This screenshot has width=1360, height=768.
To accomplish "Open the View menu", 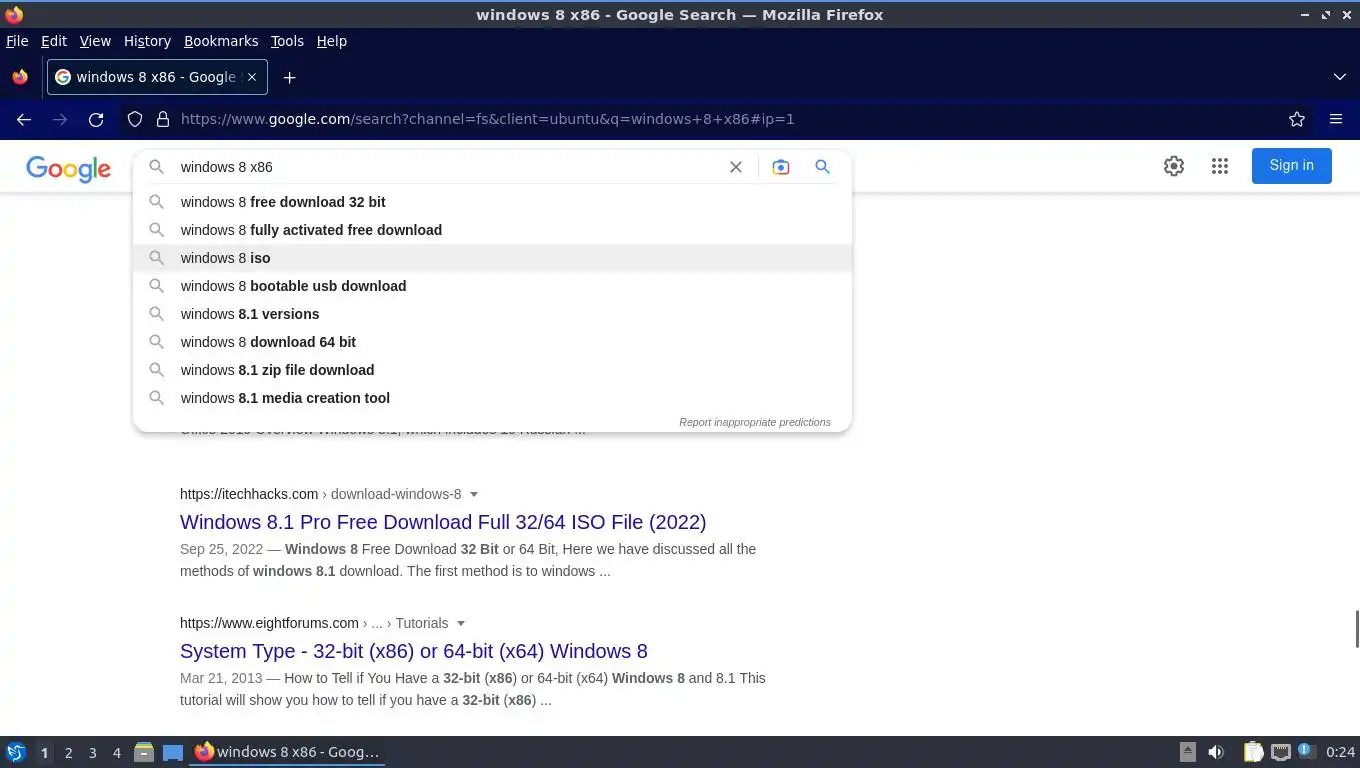I will pyautogui.click(x=95, y=41).
